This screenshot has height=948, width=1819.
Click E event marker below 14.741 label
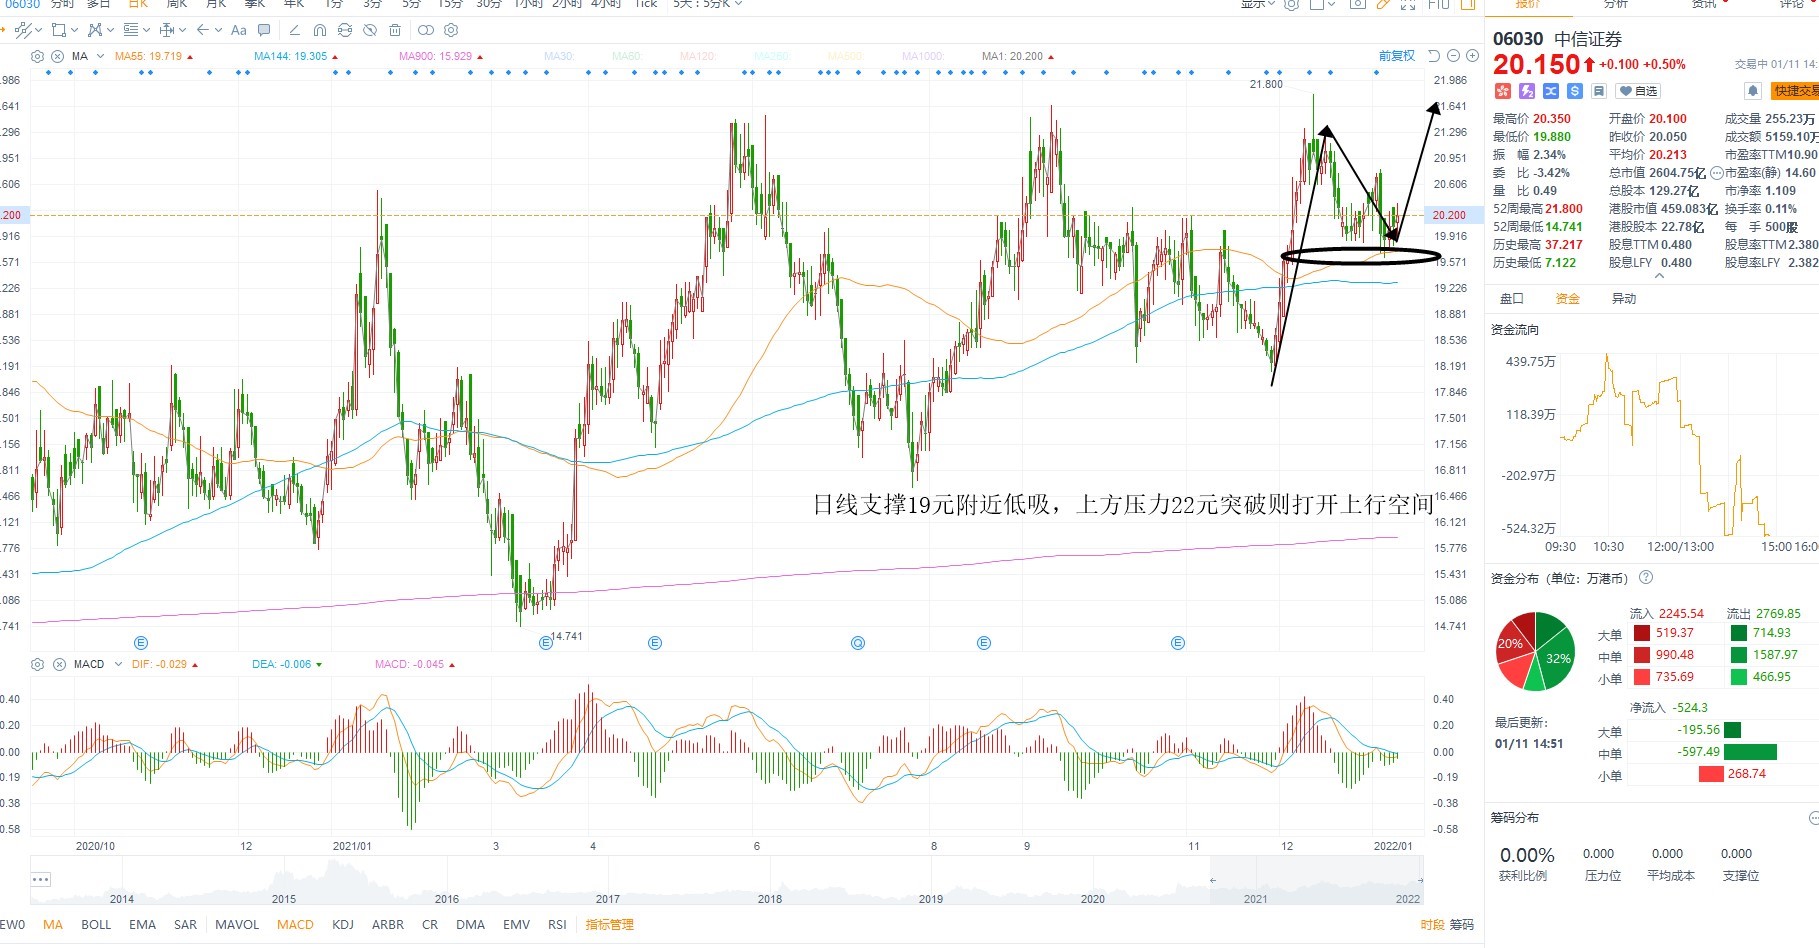click(546, 643)
